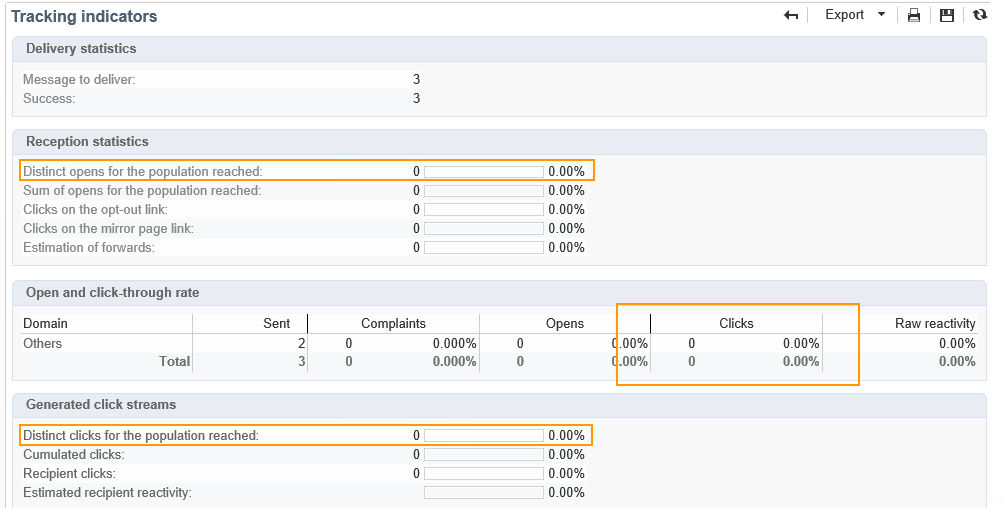Save the report with the floppy disk icon
Viewport: 1004px width, 512px height.
point(946,15)
